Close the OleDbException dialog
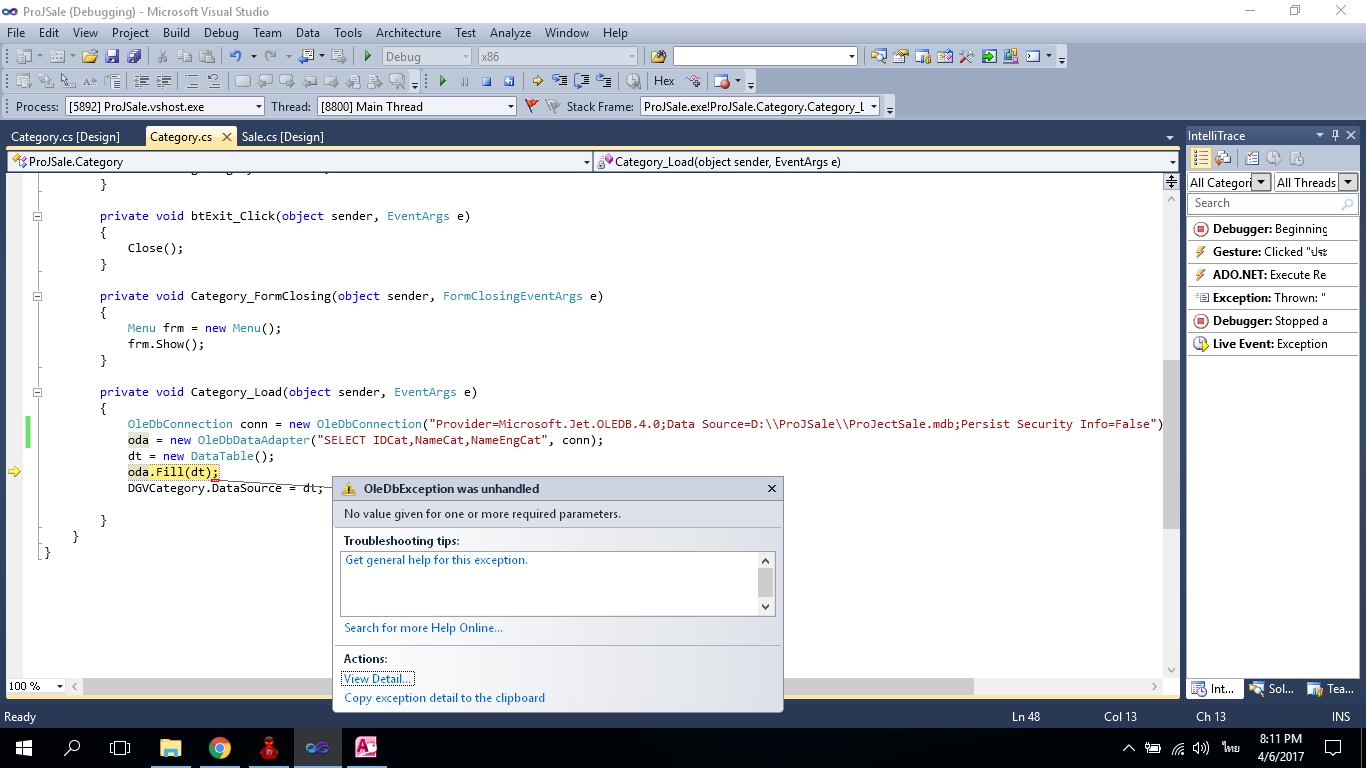1366x768 pixels. [x=771, y=489]
